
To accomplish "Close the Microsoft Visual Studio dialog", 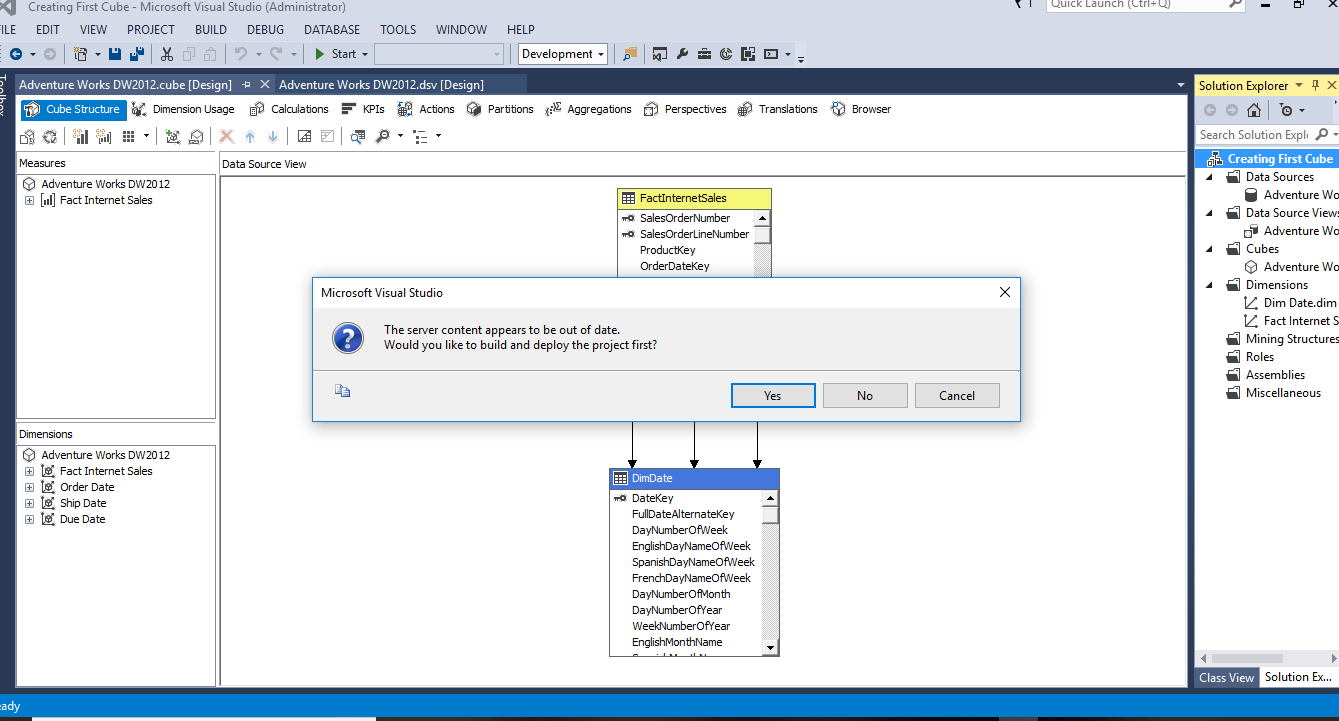I will 1005,292.
